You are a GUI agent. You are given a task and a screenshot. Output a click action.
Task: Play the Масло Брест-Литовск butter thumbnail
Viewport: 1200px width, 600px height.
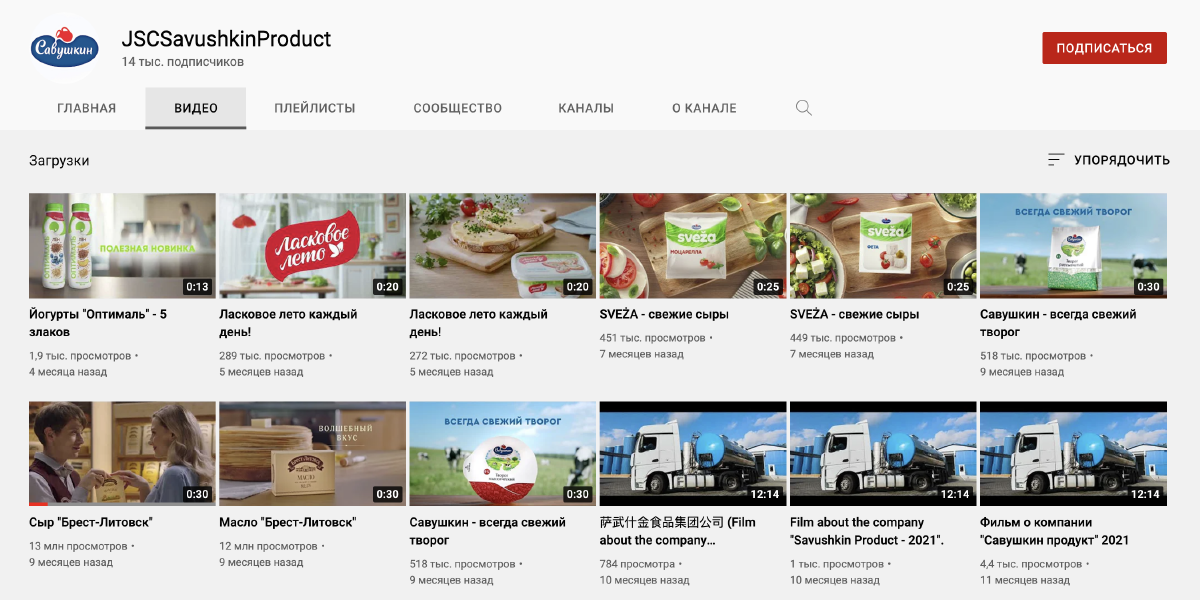click(x=312, y=454)
